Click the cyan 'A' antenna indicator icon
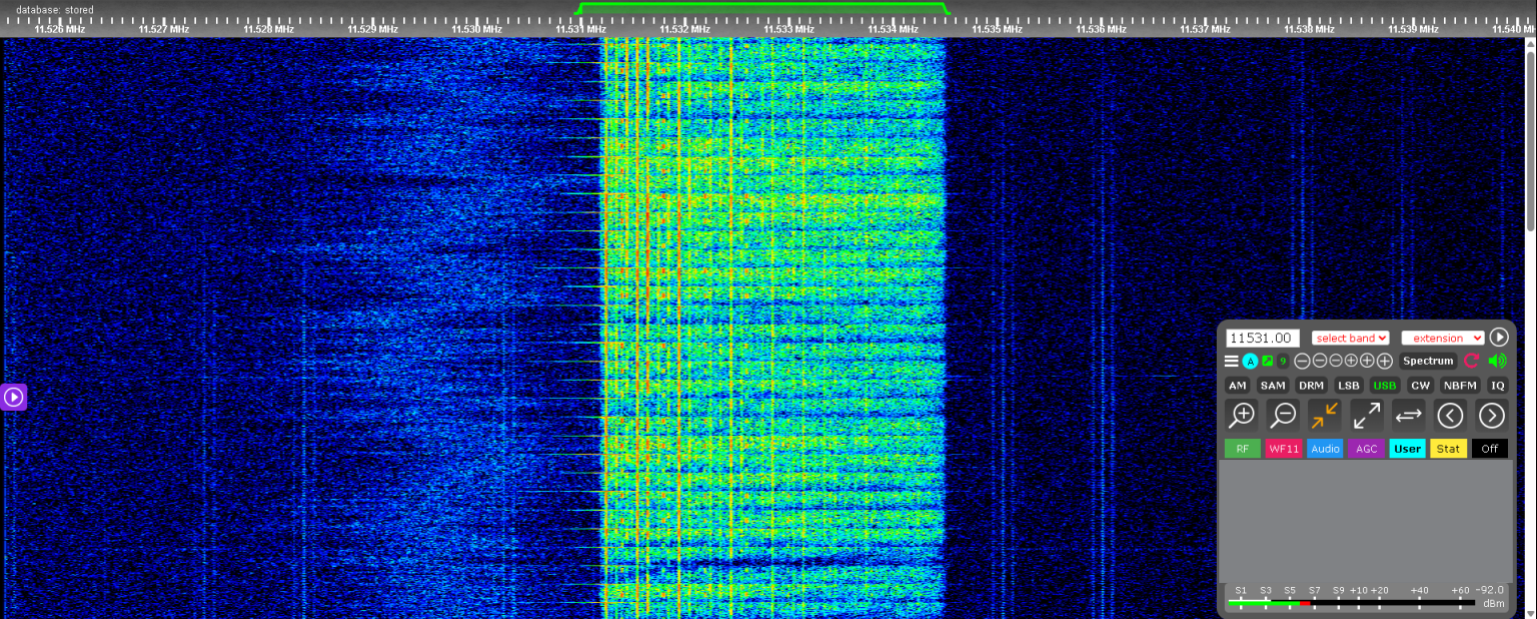1537x619 pixels. click(1250, 361)
